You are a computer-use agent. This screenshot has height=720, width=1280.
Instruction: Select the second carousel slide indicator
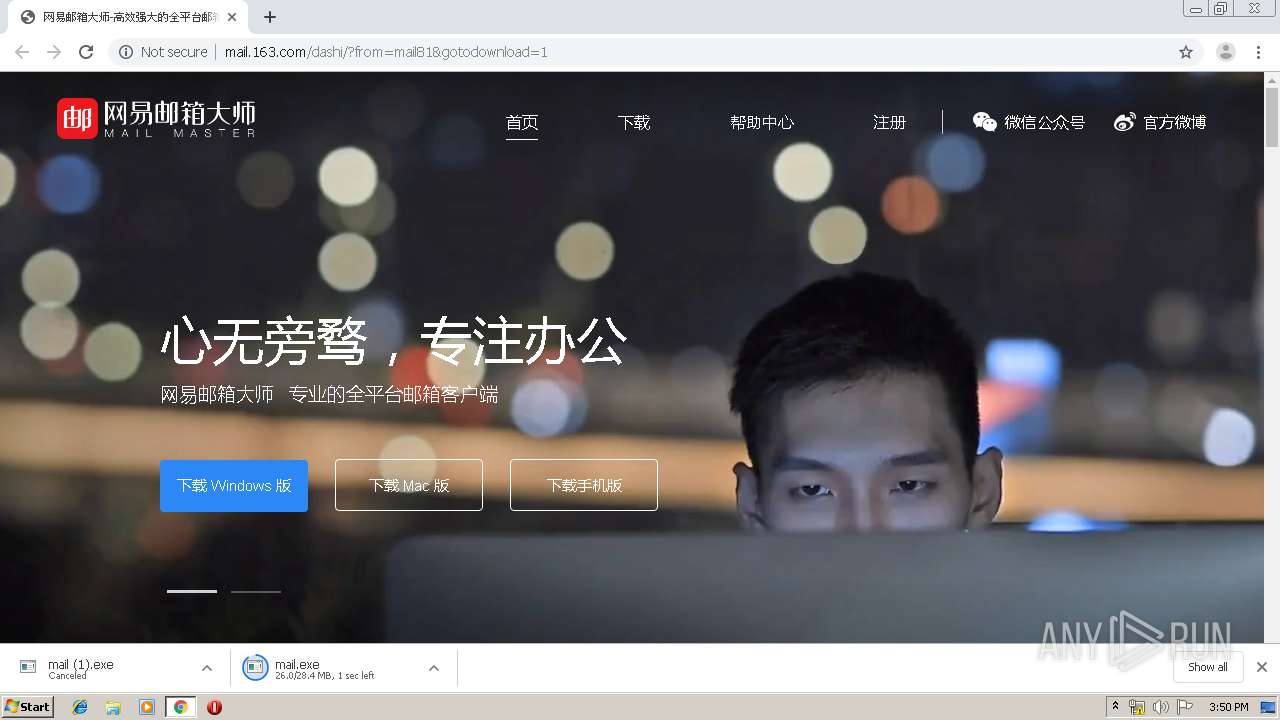click(x=256, y=591)
